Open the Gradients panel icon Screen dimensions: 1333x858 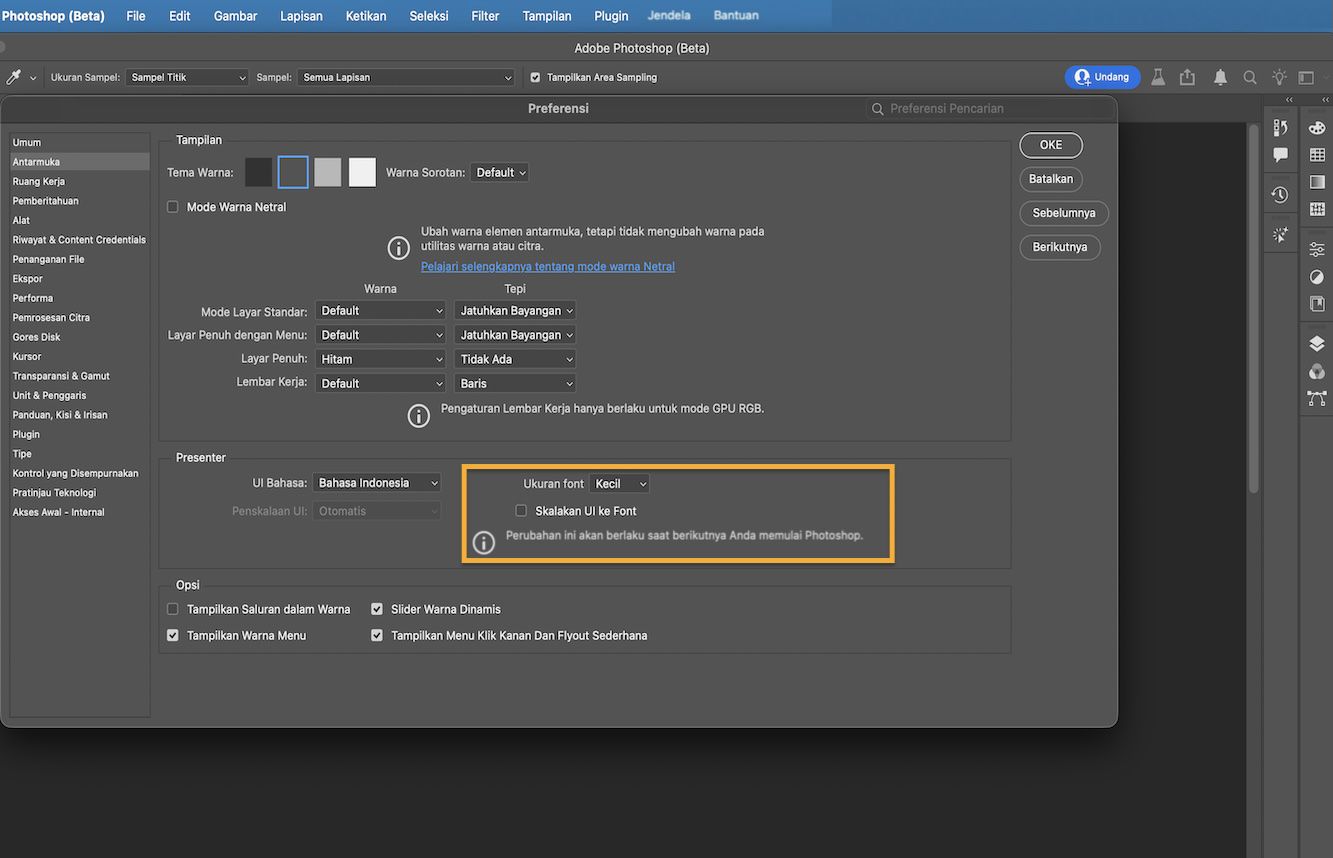point(1316,181)
